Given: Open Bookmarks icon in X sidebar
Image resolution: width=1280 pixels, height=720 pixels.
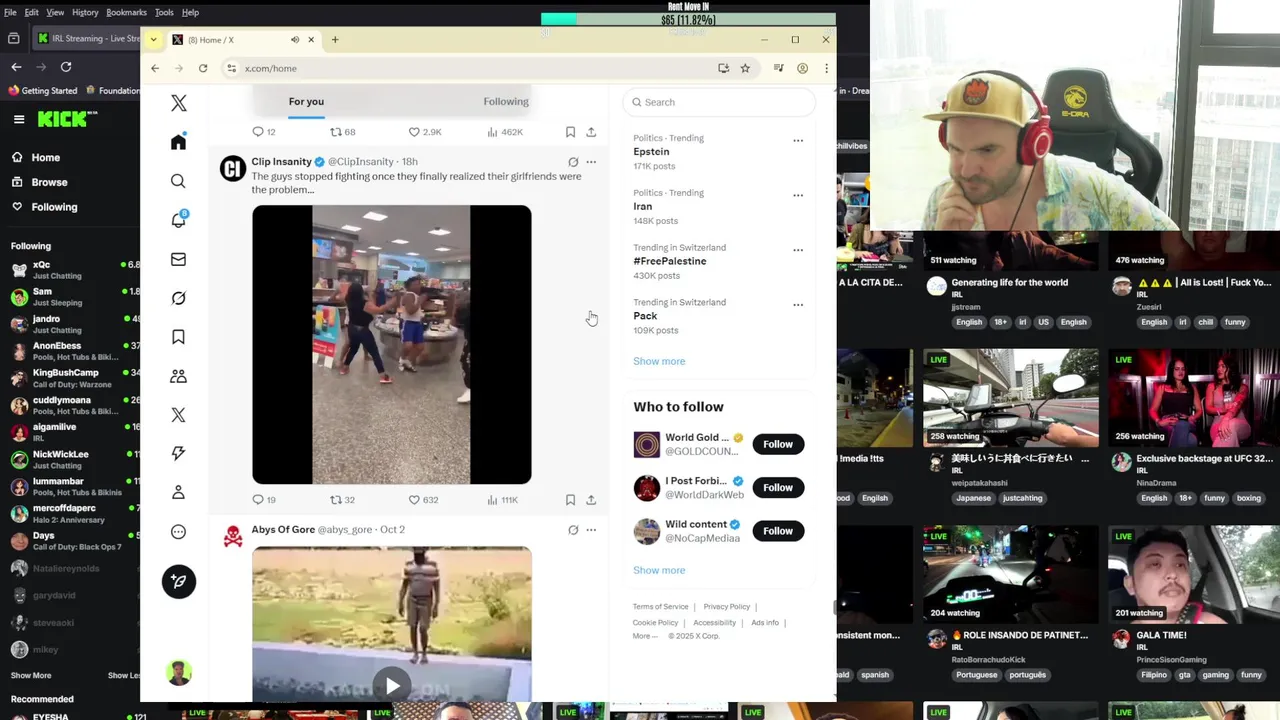Looking at the screenshot, I should [x=178, y=337].
